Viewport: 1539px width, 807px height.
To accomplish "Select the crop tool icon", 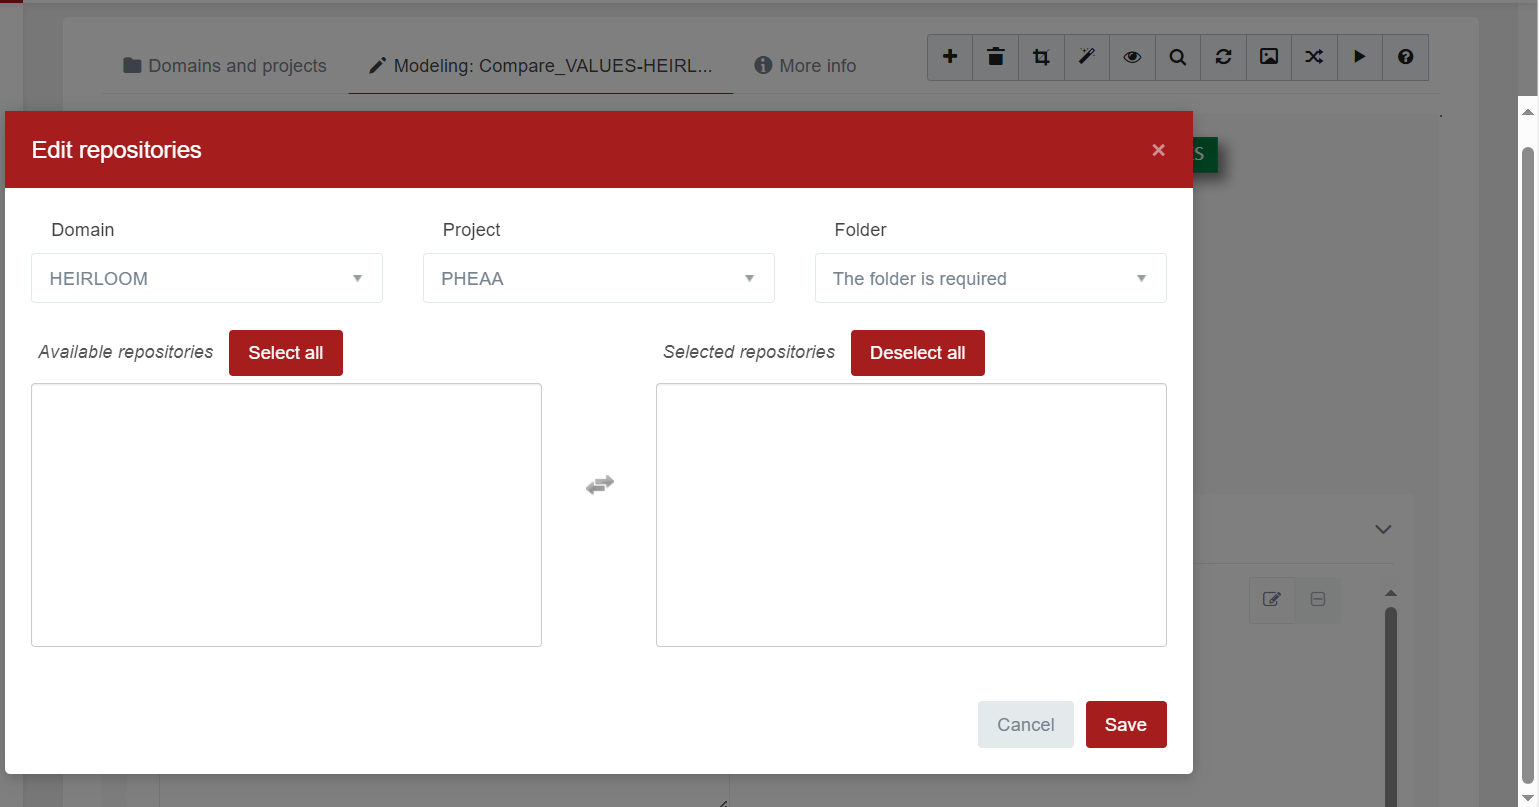I will 1041,57.
